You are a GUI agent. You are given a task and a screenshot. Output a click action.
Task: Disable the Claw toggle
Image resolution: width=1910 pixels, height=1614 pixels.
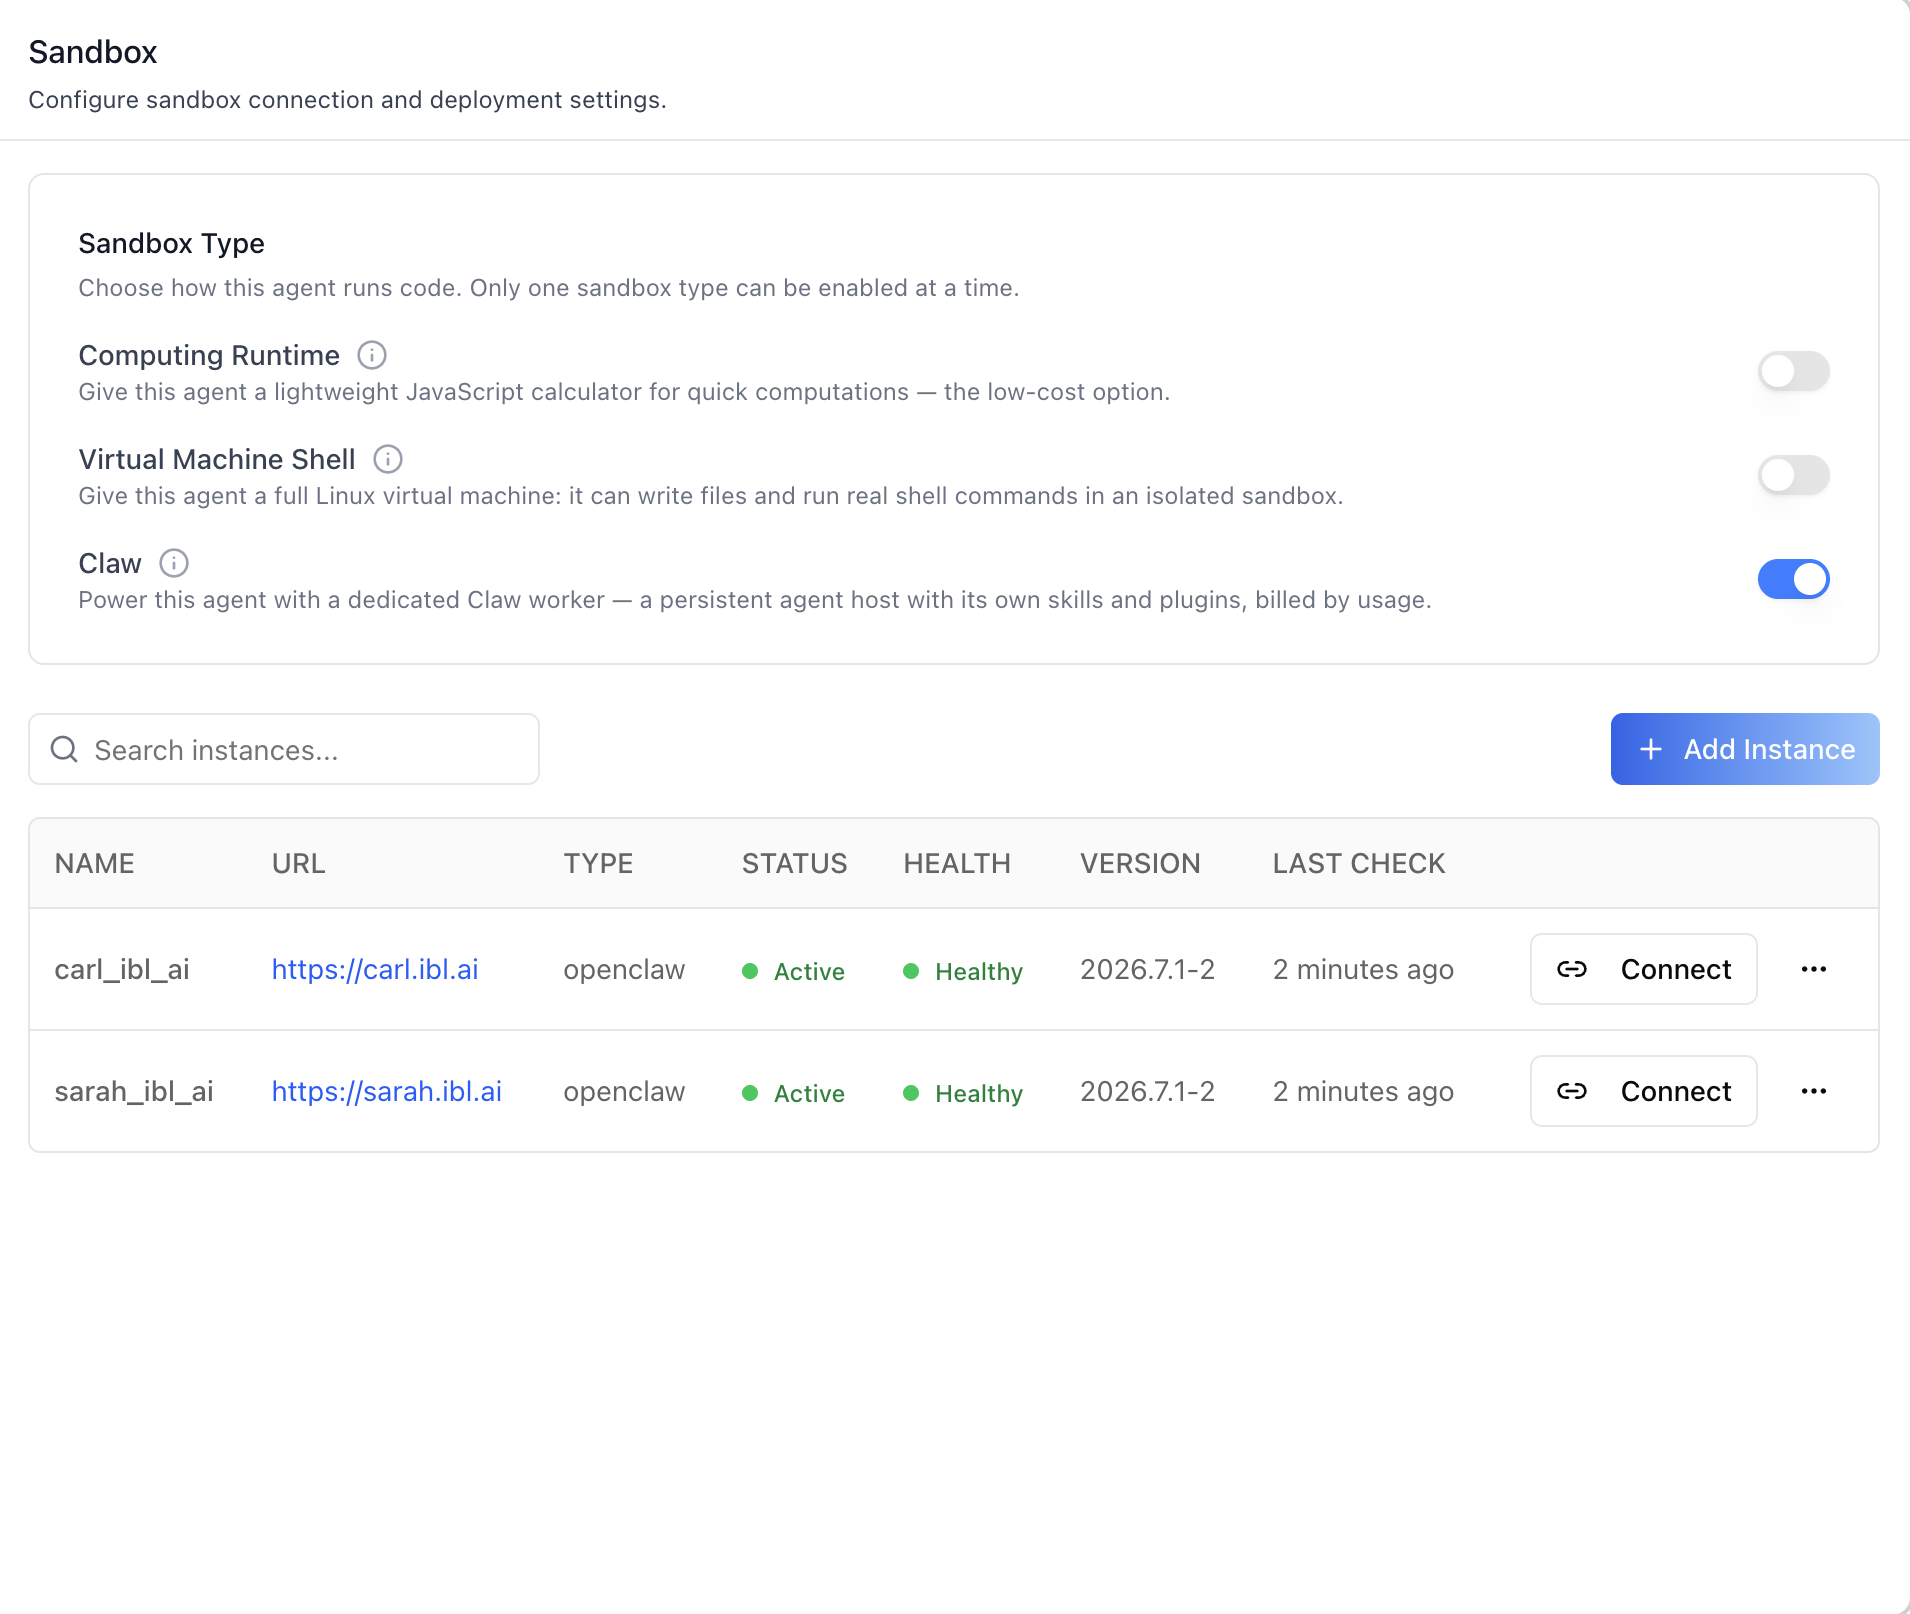coord(1794,579)
